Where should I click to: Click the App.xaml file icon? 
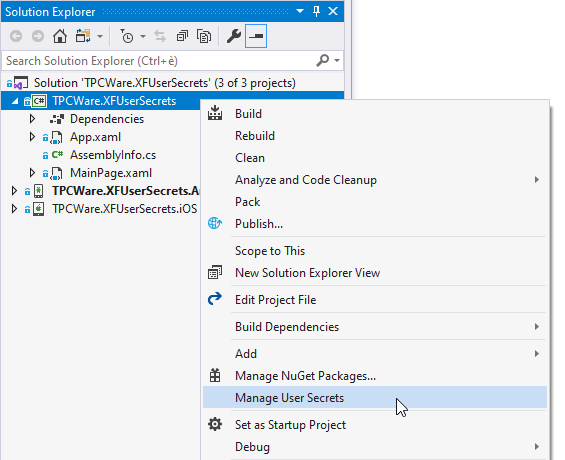point(56,137)
